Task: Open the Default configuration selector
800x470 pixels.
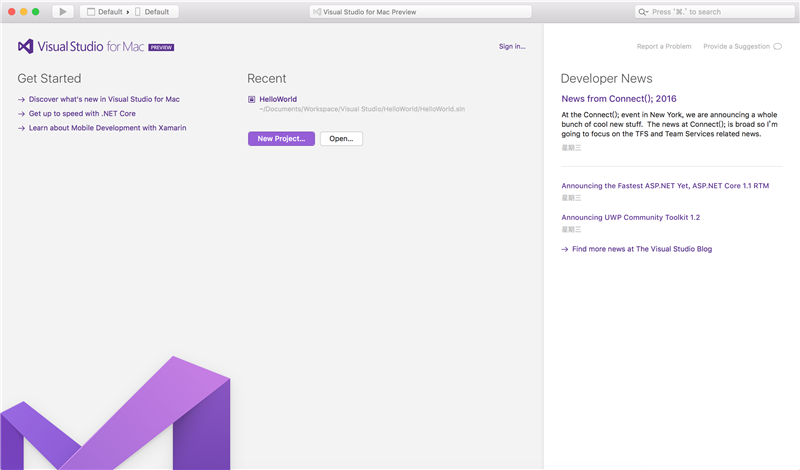Action: pyautogui.click(x=105, y=12)
